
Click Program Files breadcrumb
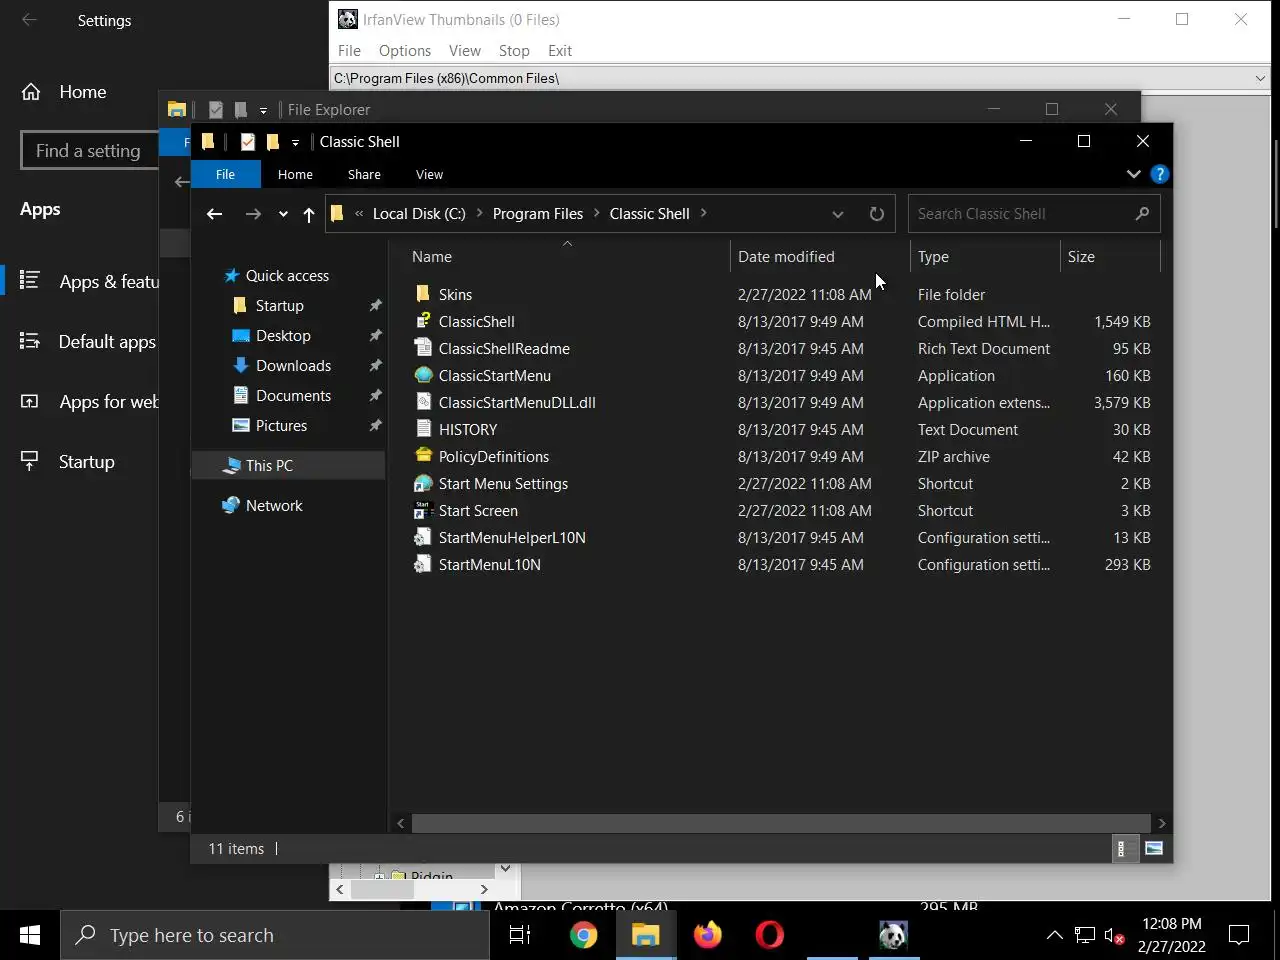[538, 213]
